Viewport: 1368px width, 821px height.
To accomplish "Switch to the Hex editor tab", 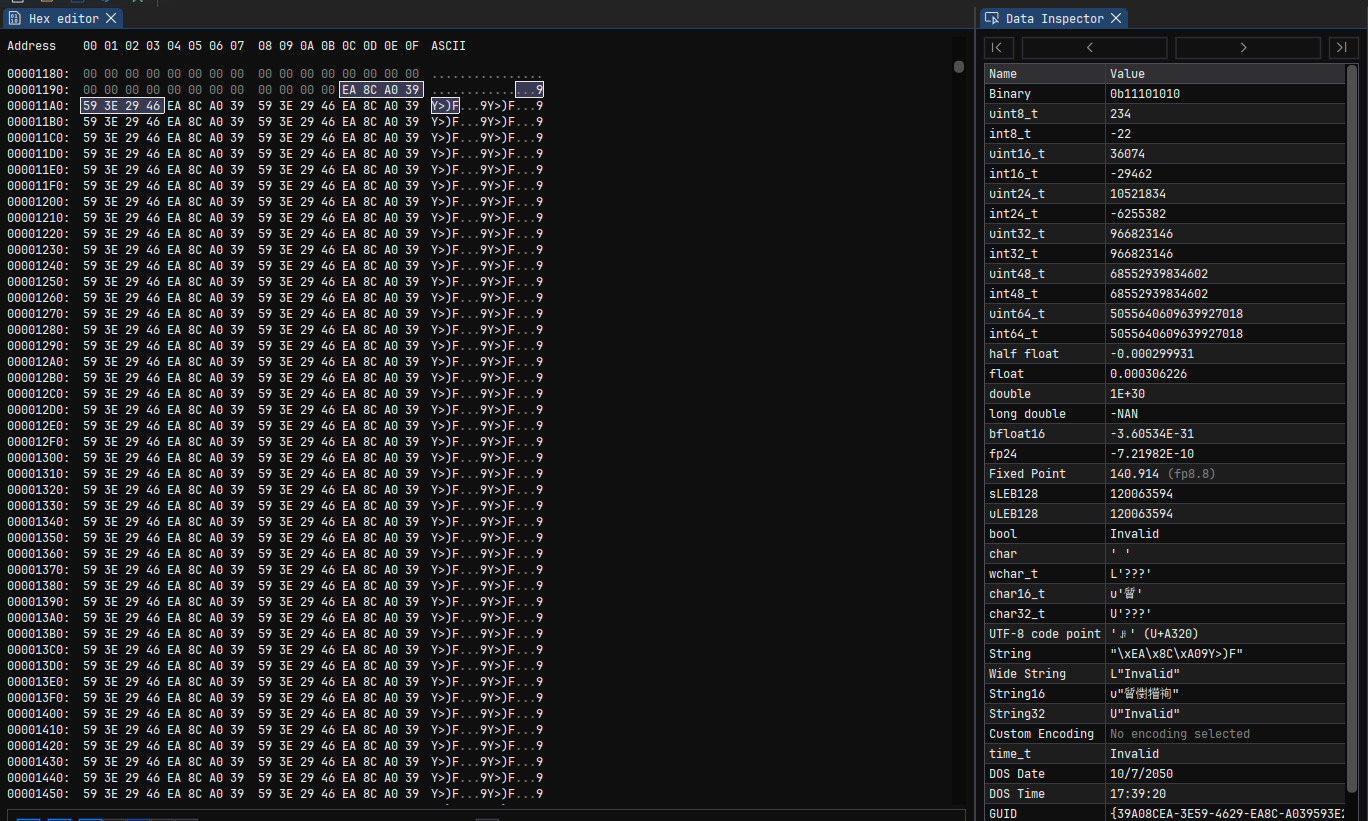I will click(x=62, y=17).
